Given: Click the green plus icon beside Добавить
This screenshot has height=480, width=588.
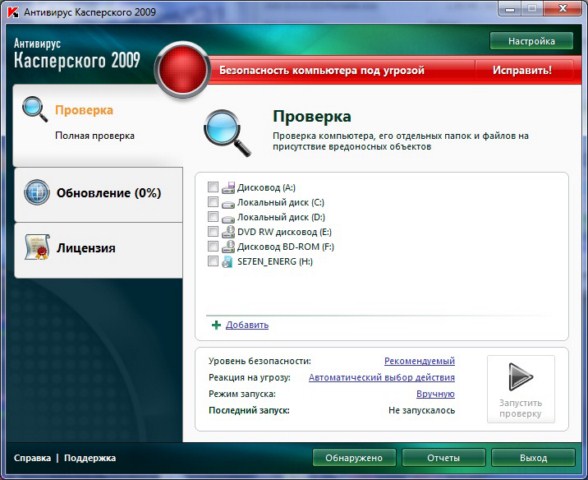Looking at the screenshot, I should click(216, 325).
